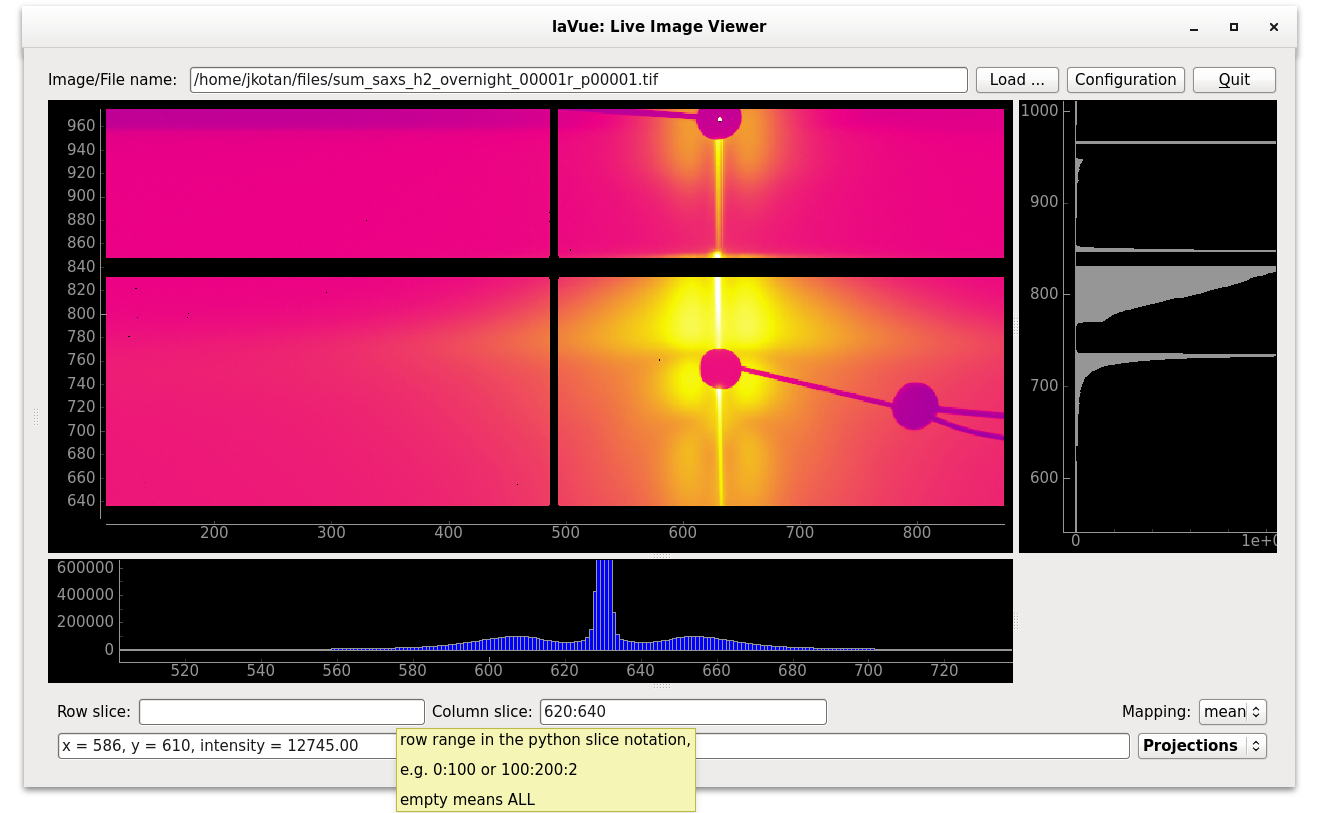The width and height of the screenshot is (1323, 813).
Task: Click the Column slice field showing 620:640
Action: point(682,712)
